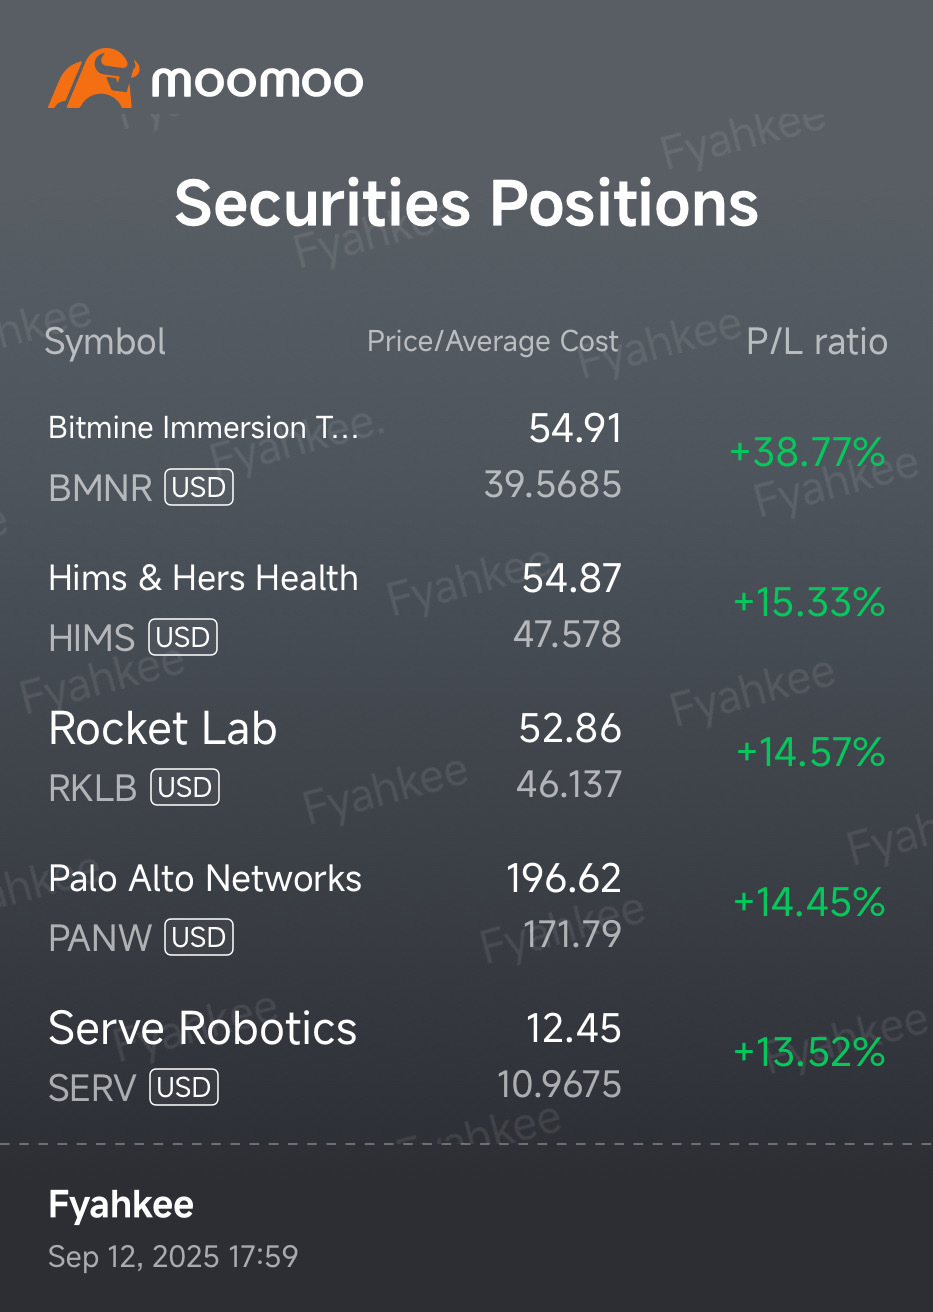
Task: Open the Palo Alto Networks position
Action: 466,906
